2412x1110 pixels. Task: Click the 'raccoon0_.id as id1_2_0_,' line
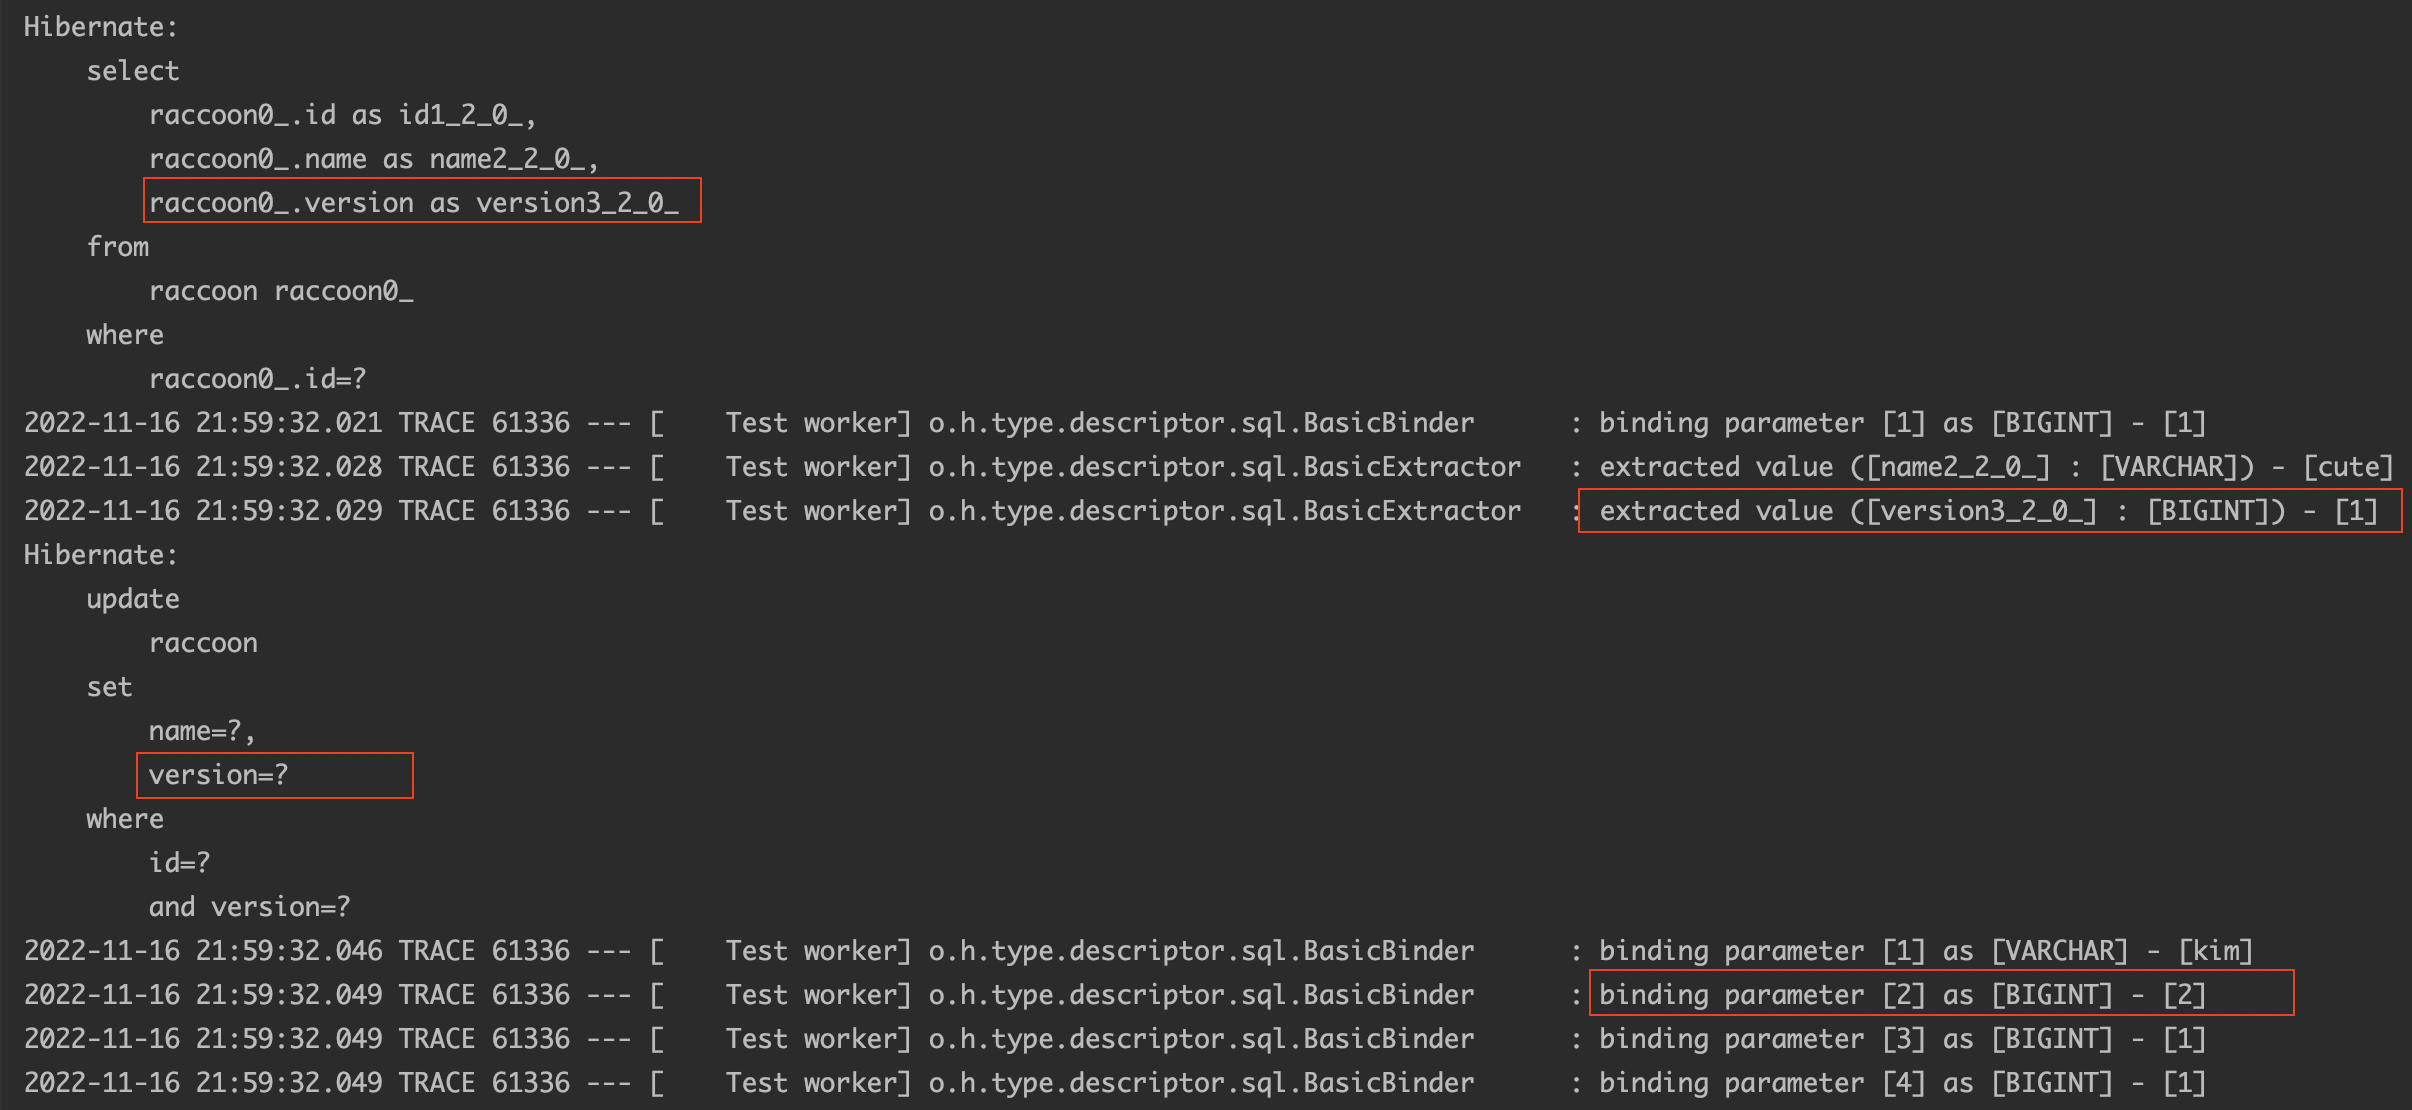tap(342, 115)
